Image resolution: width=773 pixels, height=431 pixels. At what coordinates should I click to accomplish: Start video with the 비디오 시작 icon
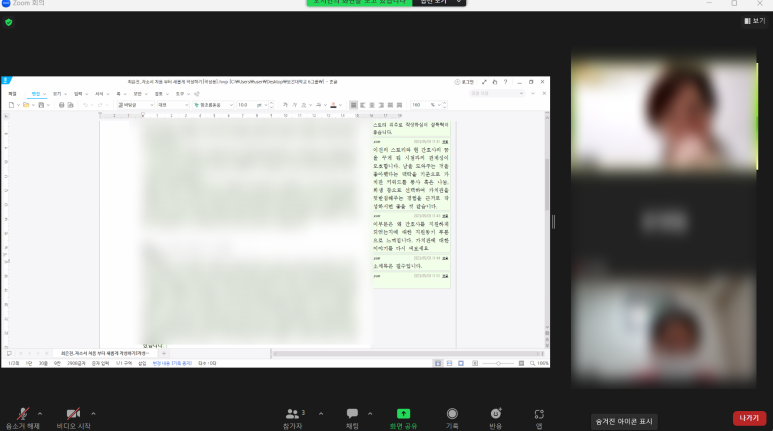(73, 413)
